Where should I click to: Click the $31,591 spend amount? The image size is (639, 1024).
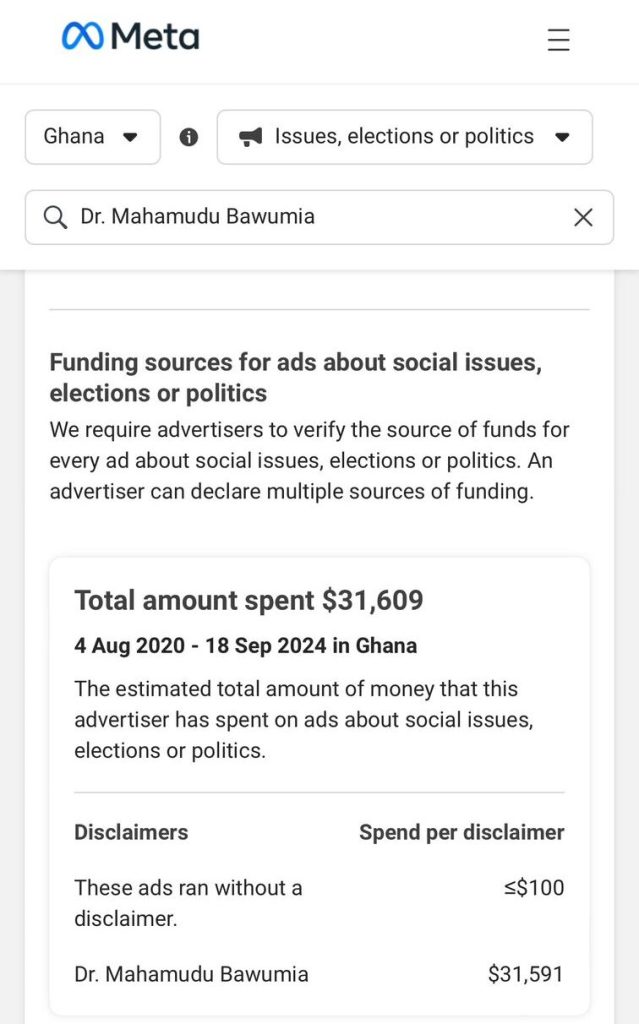(x=526, y=974)
